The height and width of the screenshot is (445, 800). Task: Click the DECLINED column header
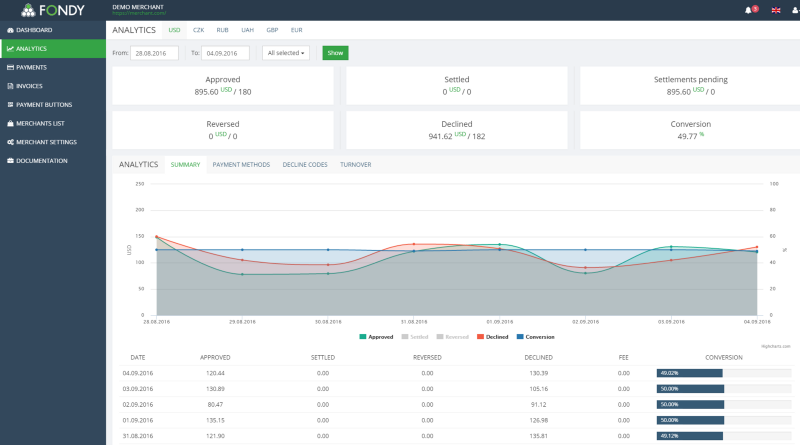[x=538, y=358]
